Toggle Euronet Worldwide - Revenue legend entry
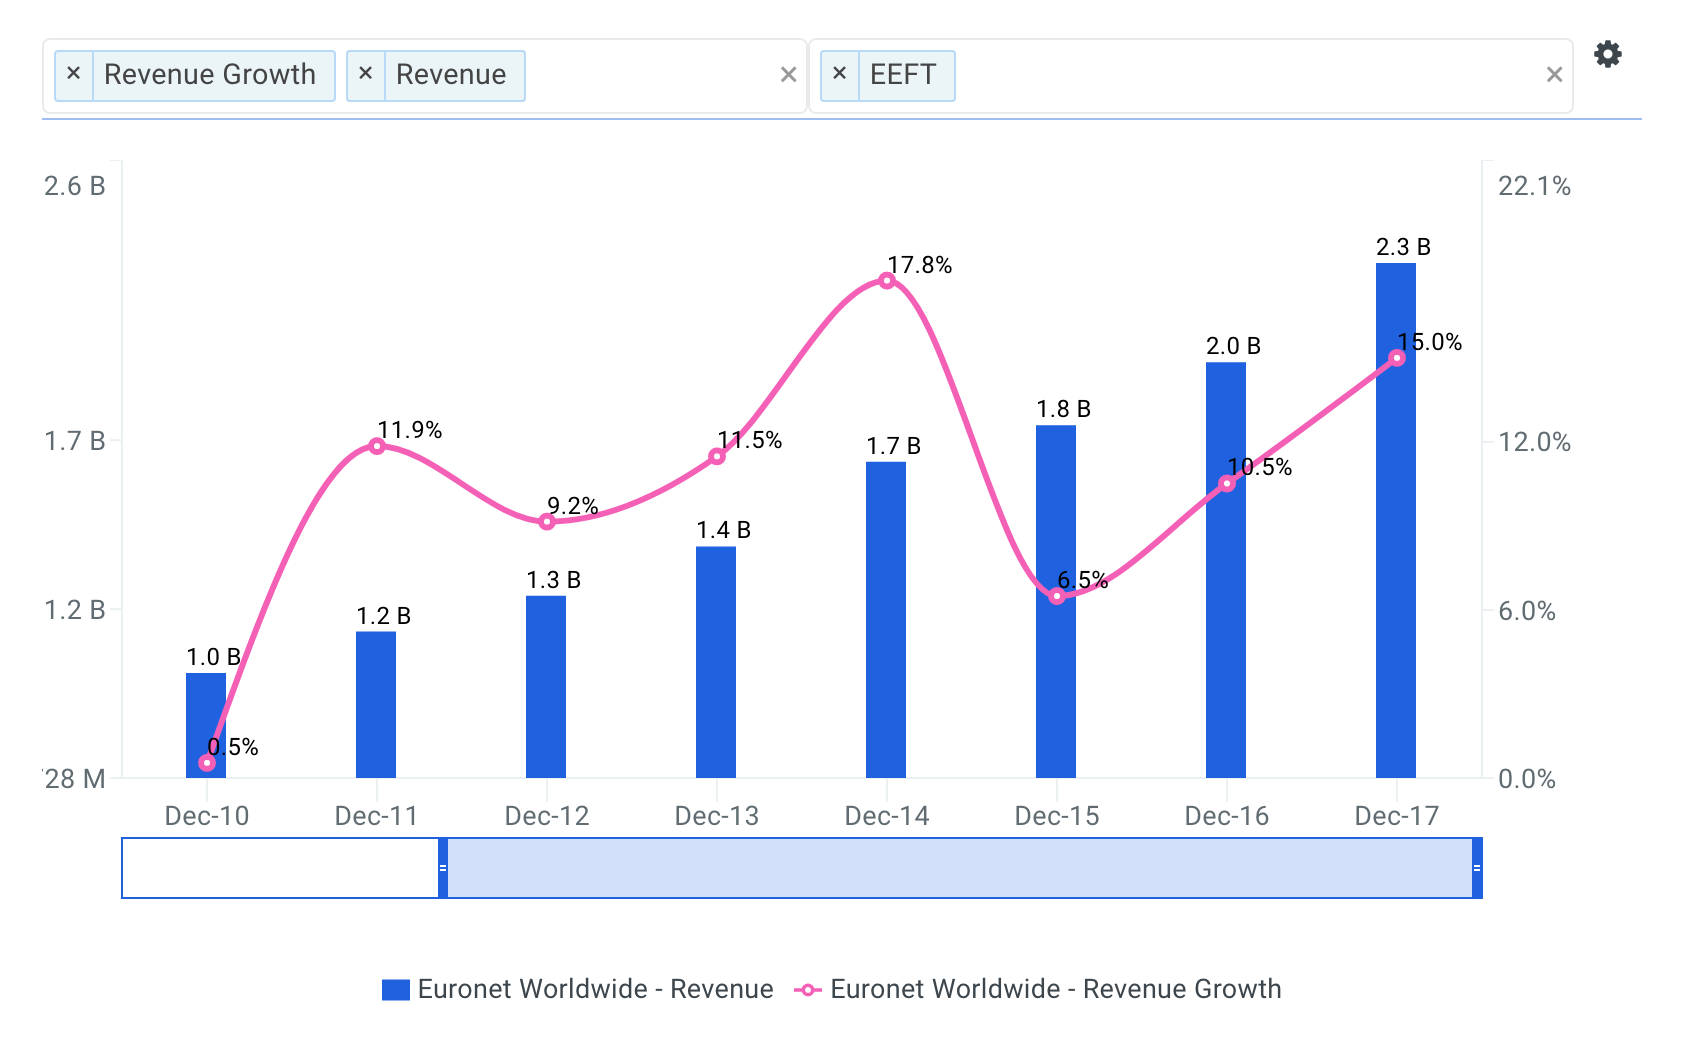This screenshot has width=1686, height=1048. point(577,989)
